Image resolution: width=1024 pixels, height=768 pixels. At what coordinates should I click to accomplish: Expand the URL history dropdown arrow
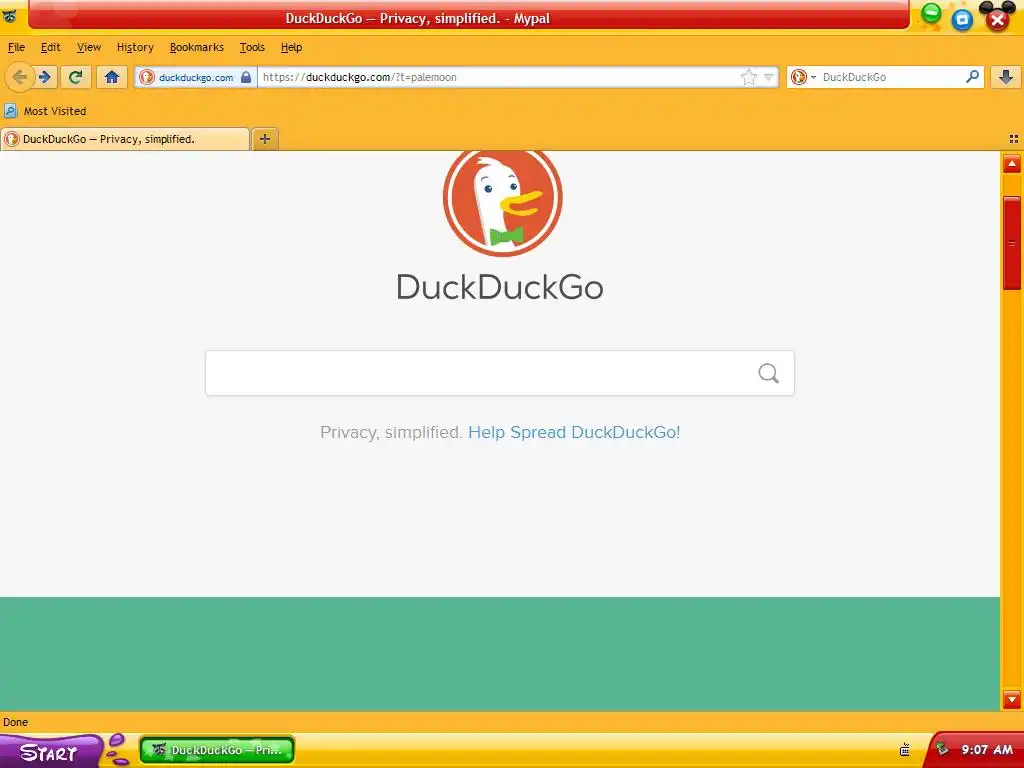point(769,77)
